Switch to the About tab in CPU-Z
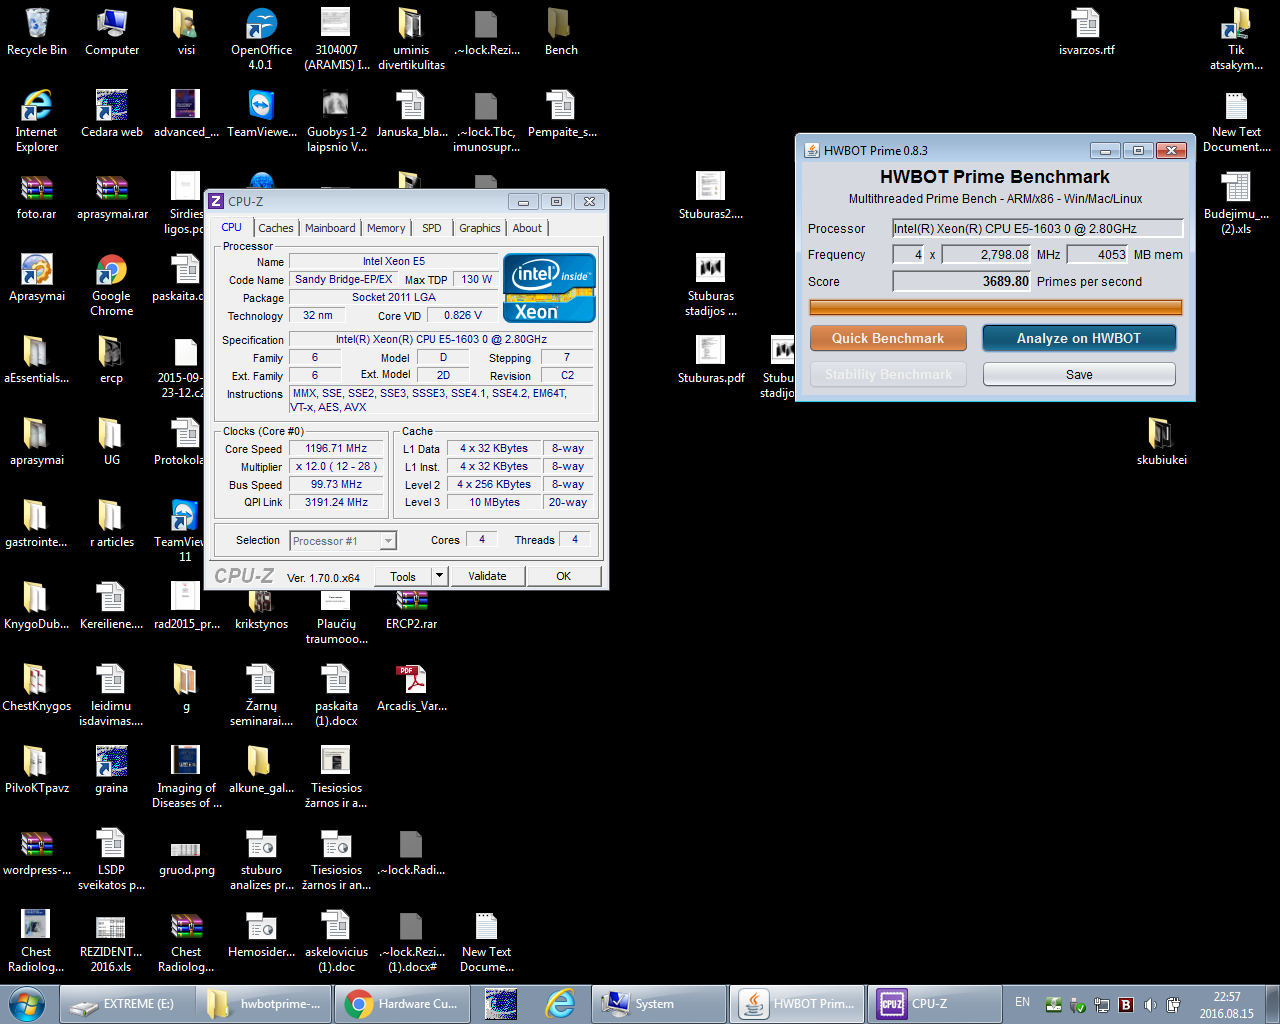This screenshot has height=1024, width=1280. (527, 228)
